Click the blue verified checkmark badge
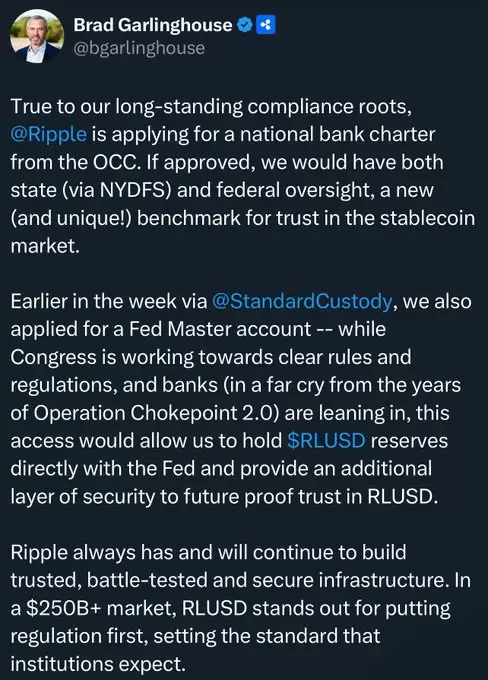Screen dimensions: 488x680 (245, 25)
